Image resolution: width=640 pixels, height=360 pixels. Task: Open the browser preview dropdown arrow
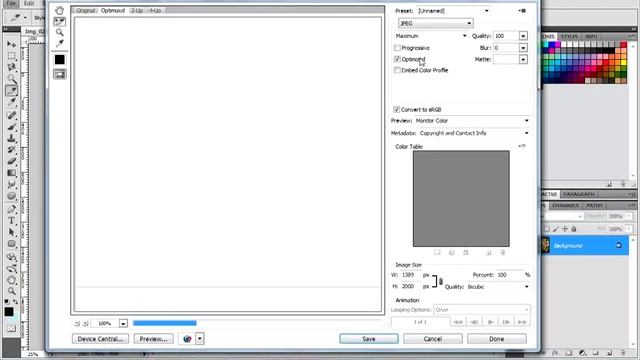[200, 339]
